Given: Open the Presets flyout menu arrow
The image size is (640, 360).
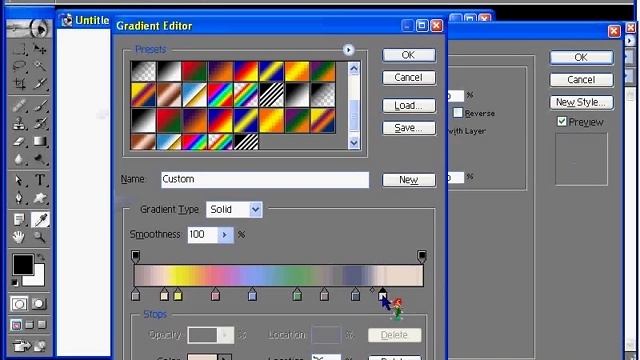Looking at the screenshot, I should click(x=348, y=50).
